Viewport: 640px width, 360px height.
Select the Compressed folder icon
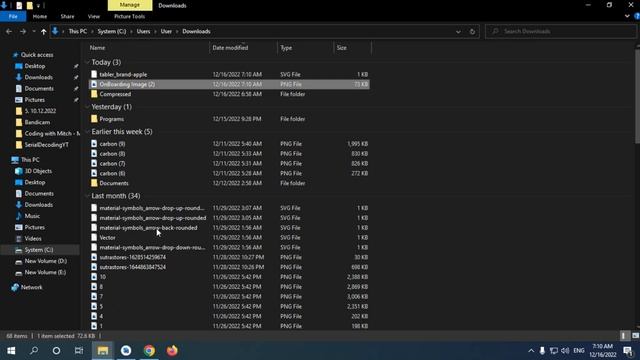click(94, 94)
